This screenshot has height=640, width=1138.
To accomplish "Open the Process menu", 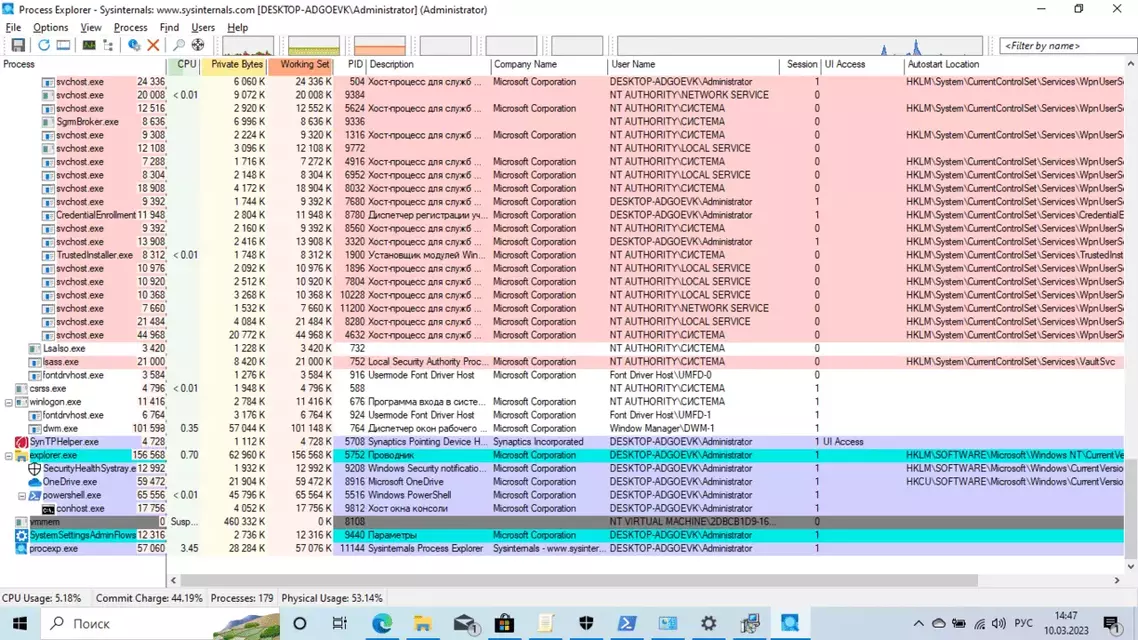I will point(131,28).
